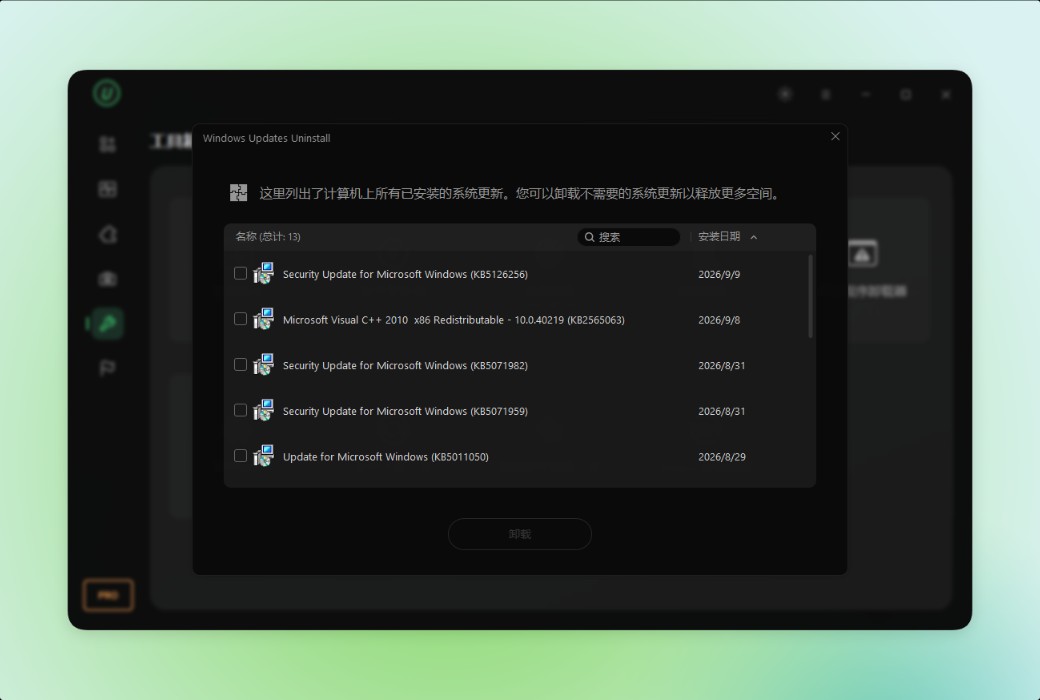Click the 卸载 uninstall button
Image resolution: width=1040 pixels, height=700 pixels.
520,534
